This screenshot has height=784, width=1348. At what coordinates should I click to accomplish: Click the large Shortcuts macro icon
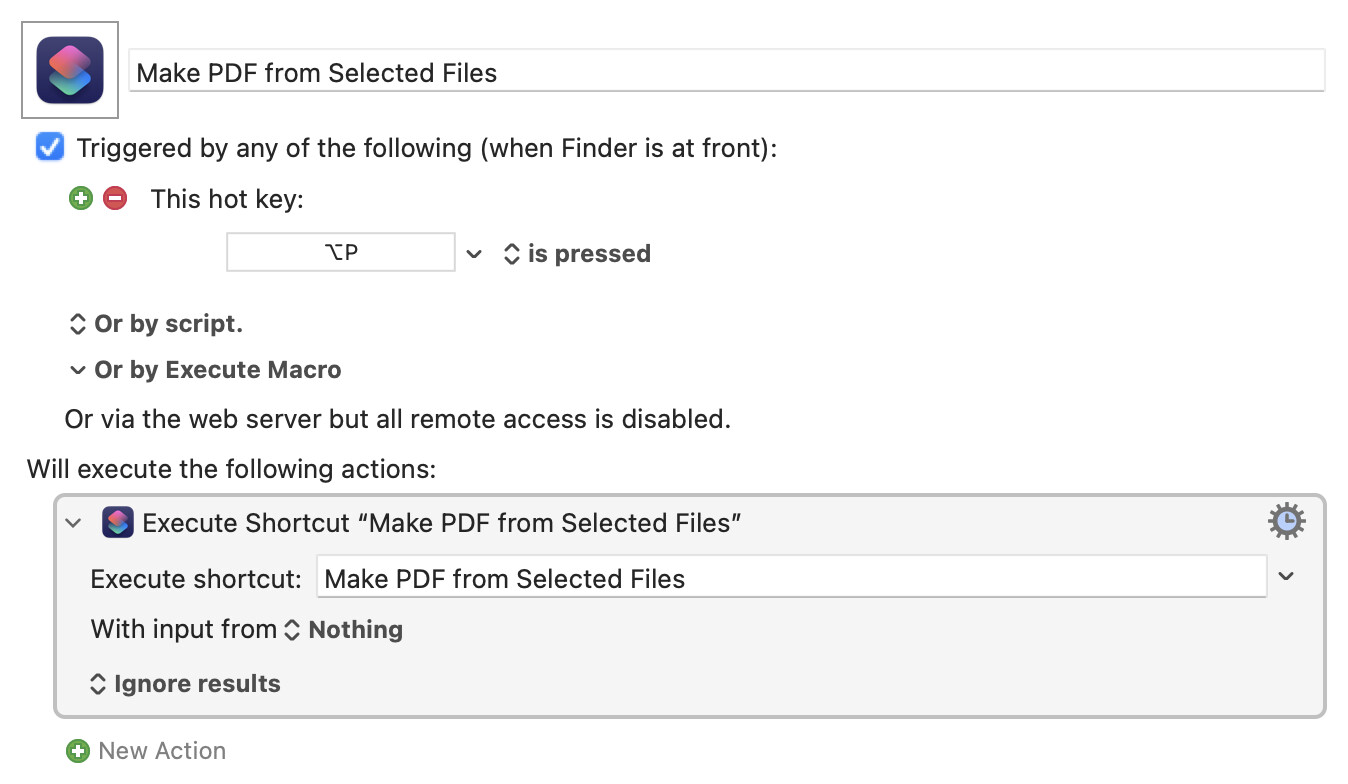tap(70, 70)
